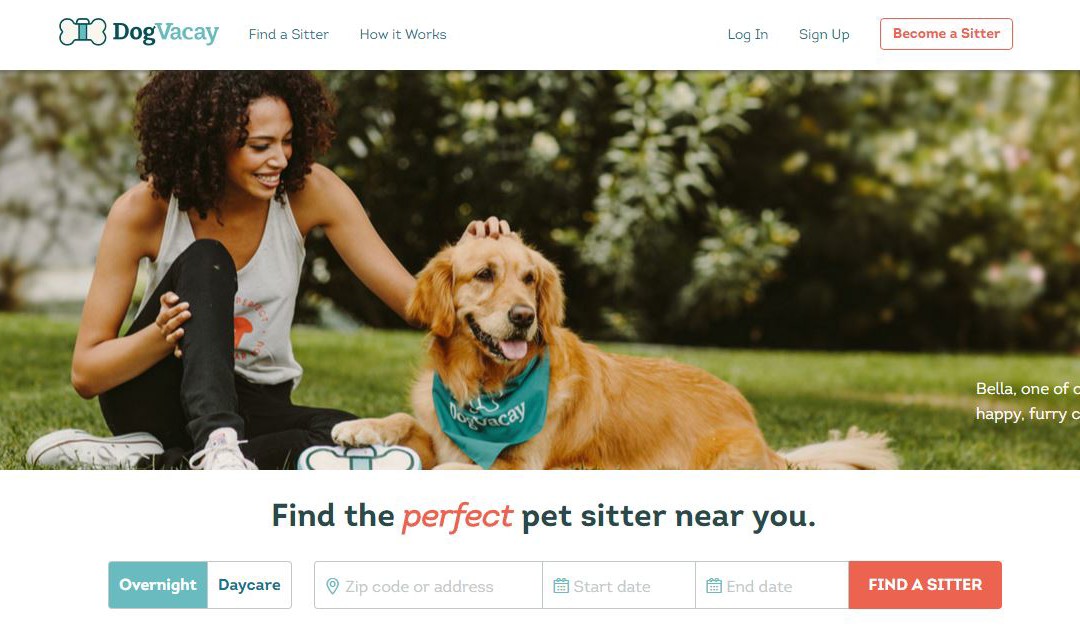
Task: Click the red FIND A SITTER button
Action: pyautogui.click(x=925, y=585)
